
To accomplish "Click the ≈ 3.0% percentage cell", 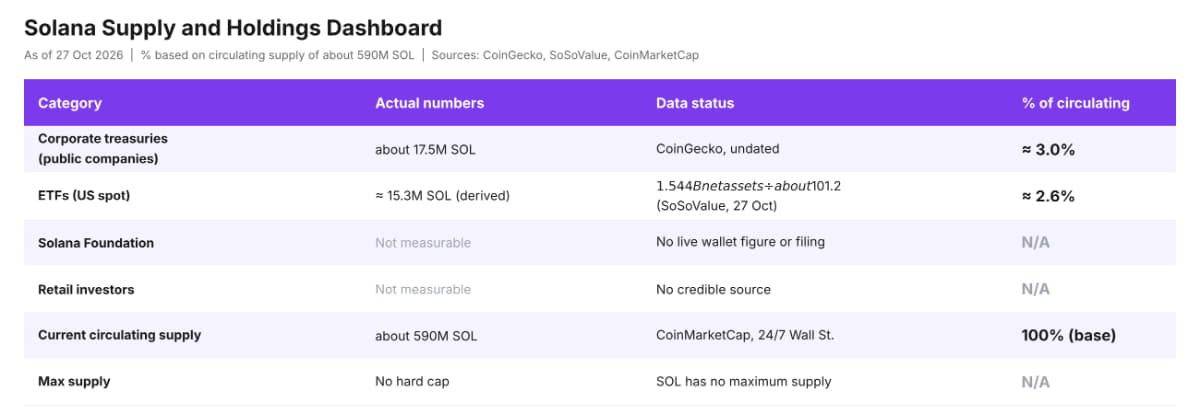I will pyautogui.click(x=1048, y=149).
